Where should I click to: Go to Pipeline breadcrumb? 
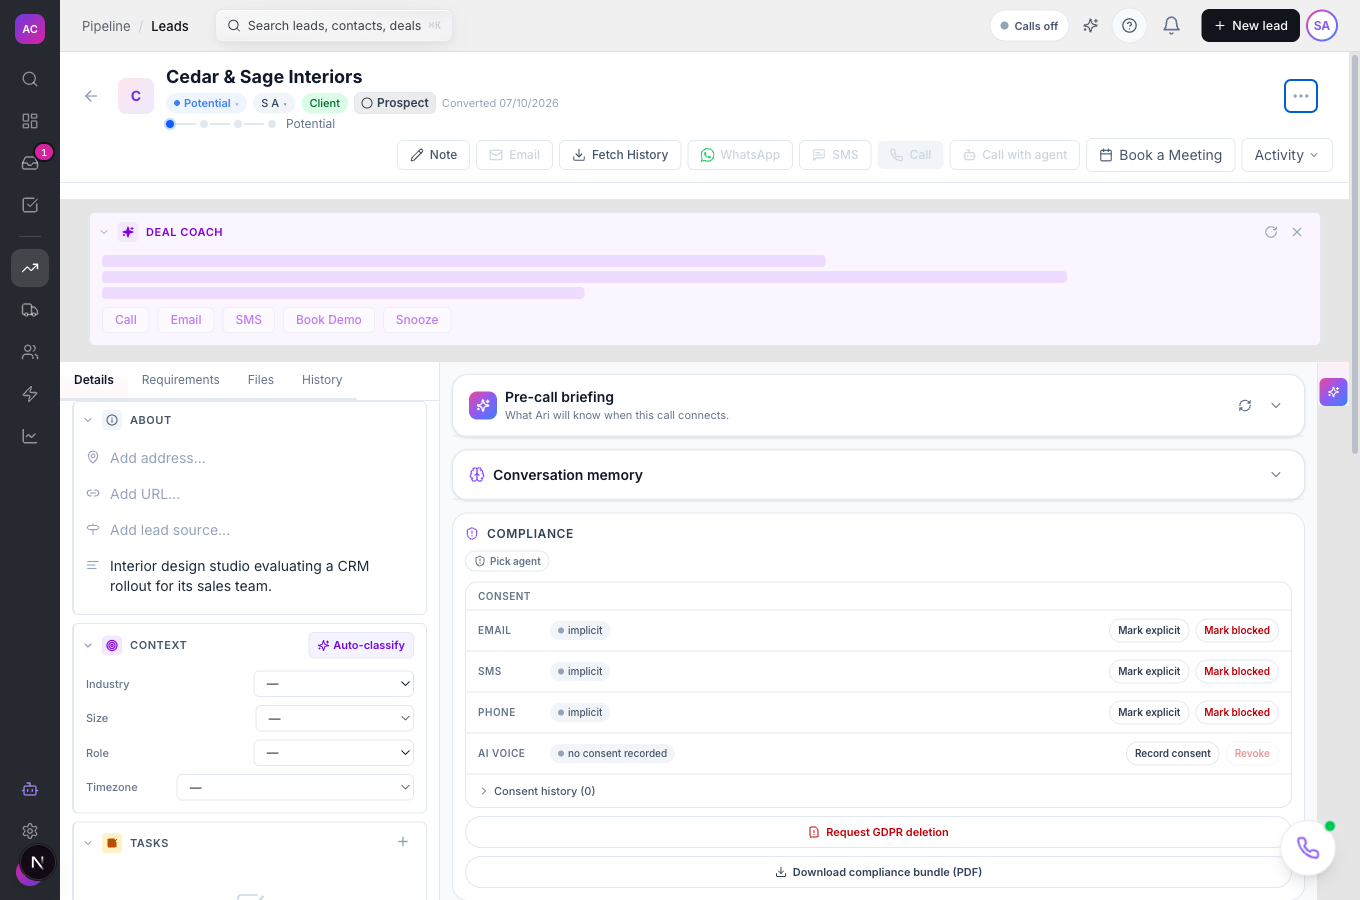[106, 26]
